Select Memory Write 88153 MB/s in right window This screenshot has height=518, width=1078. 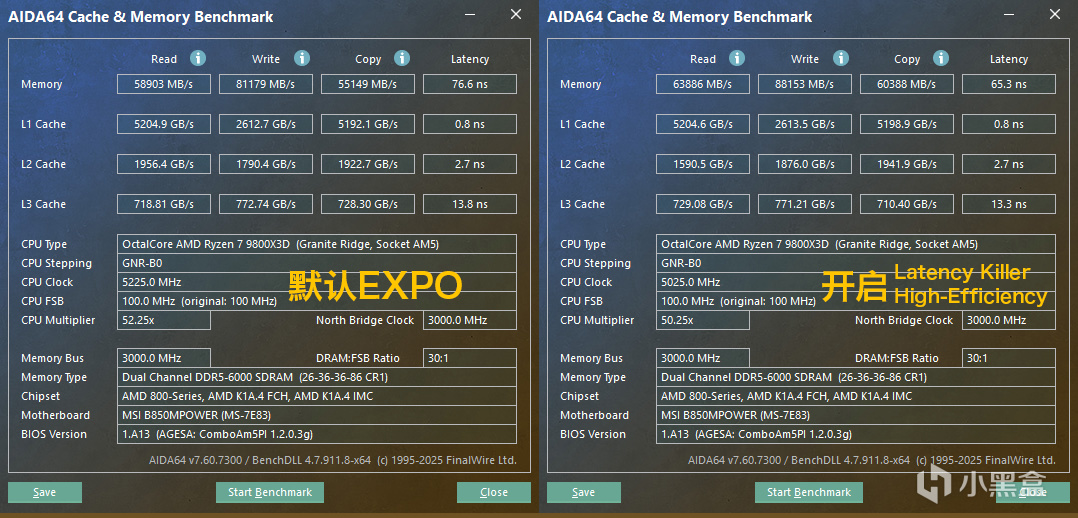(x=804, y=84)
